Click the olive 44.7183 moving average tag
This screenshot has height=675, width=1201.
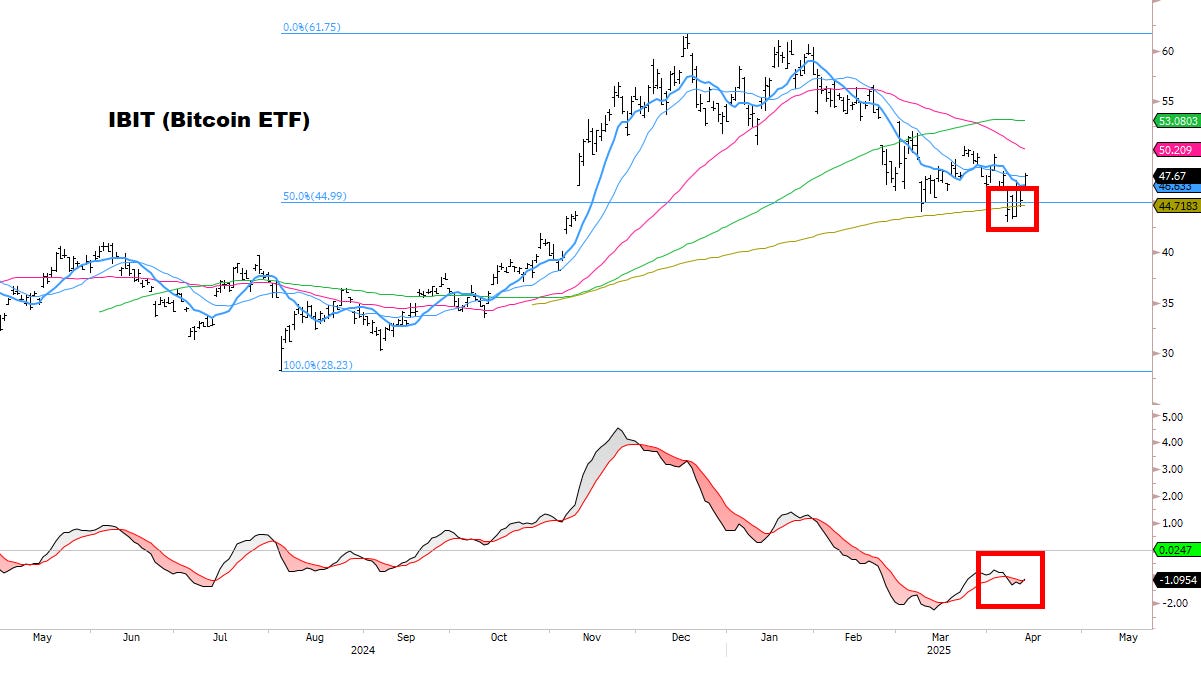tap(1177, 205)
